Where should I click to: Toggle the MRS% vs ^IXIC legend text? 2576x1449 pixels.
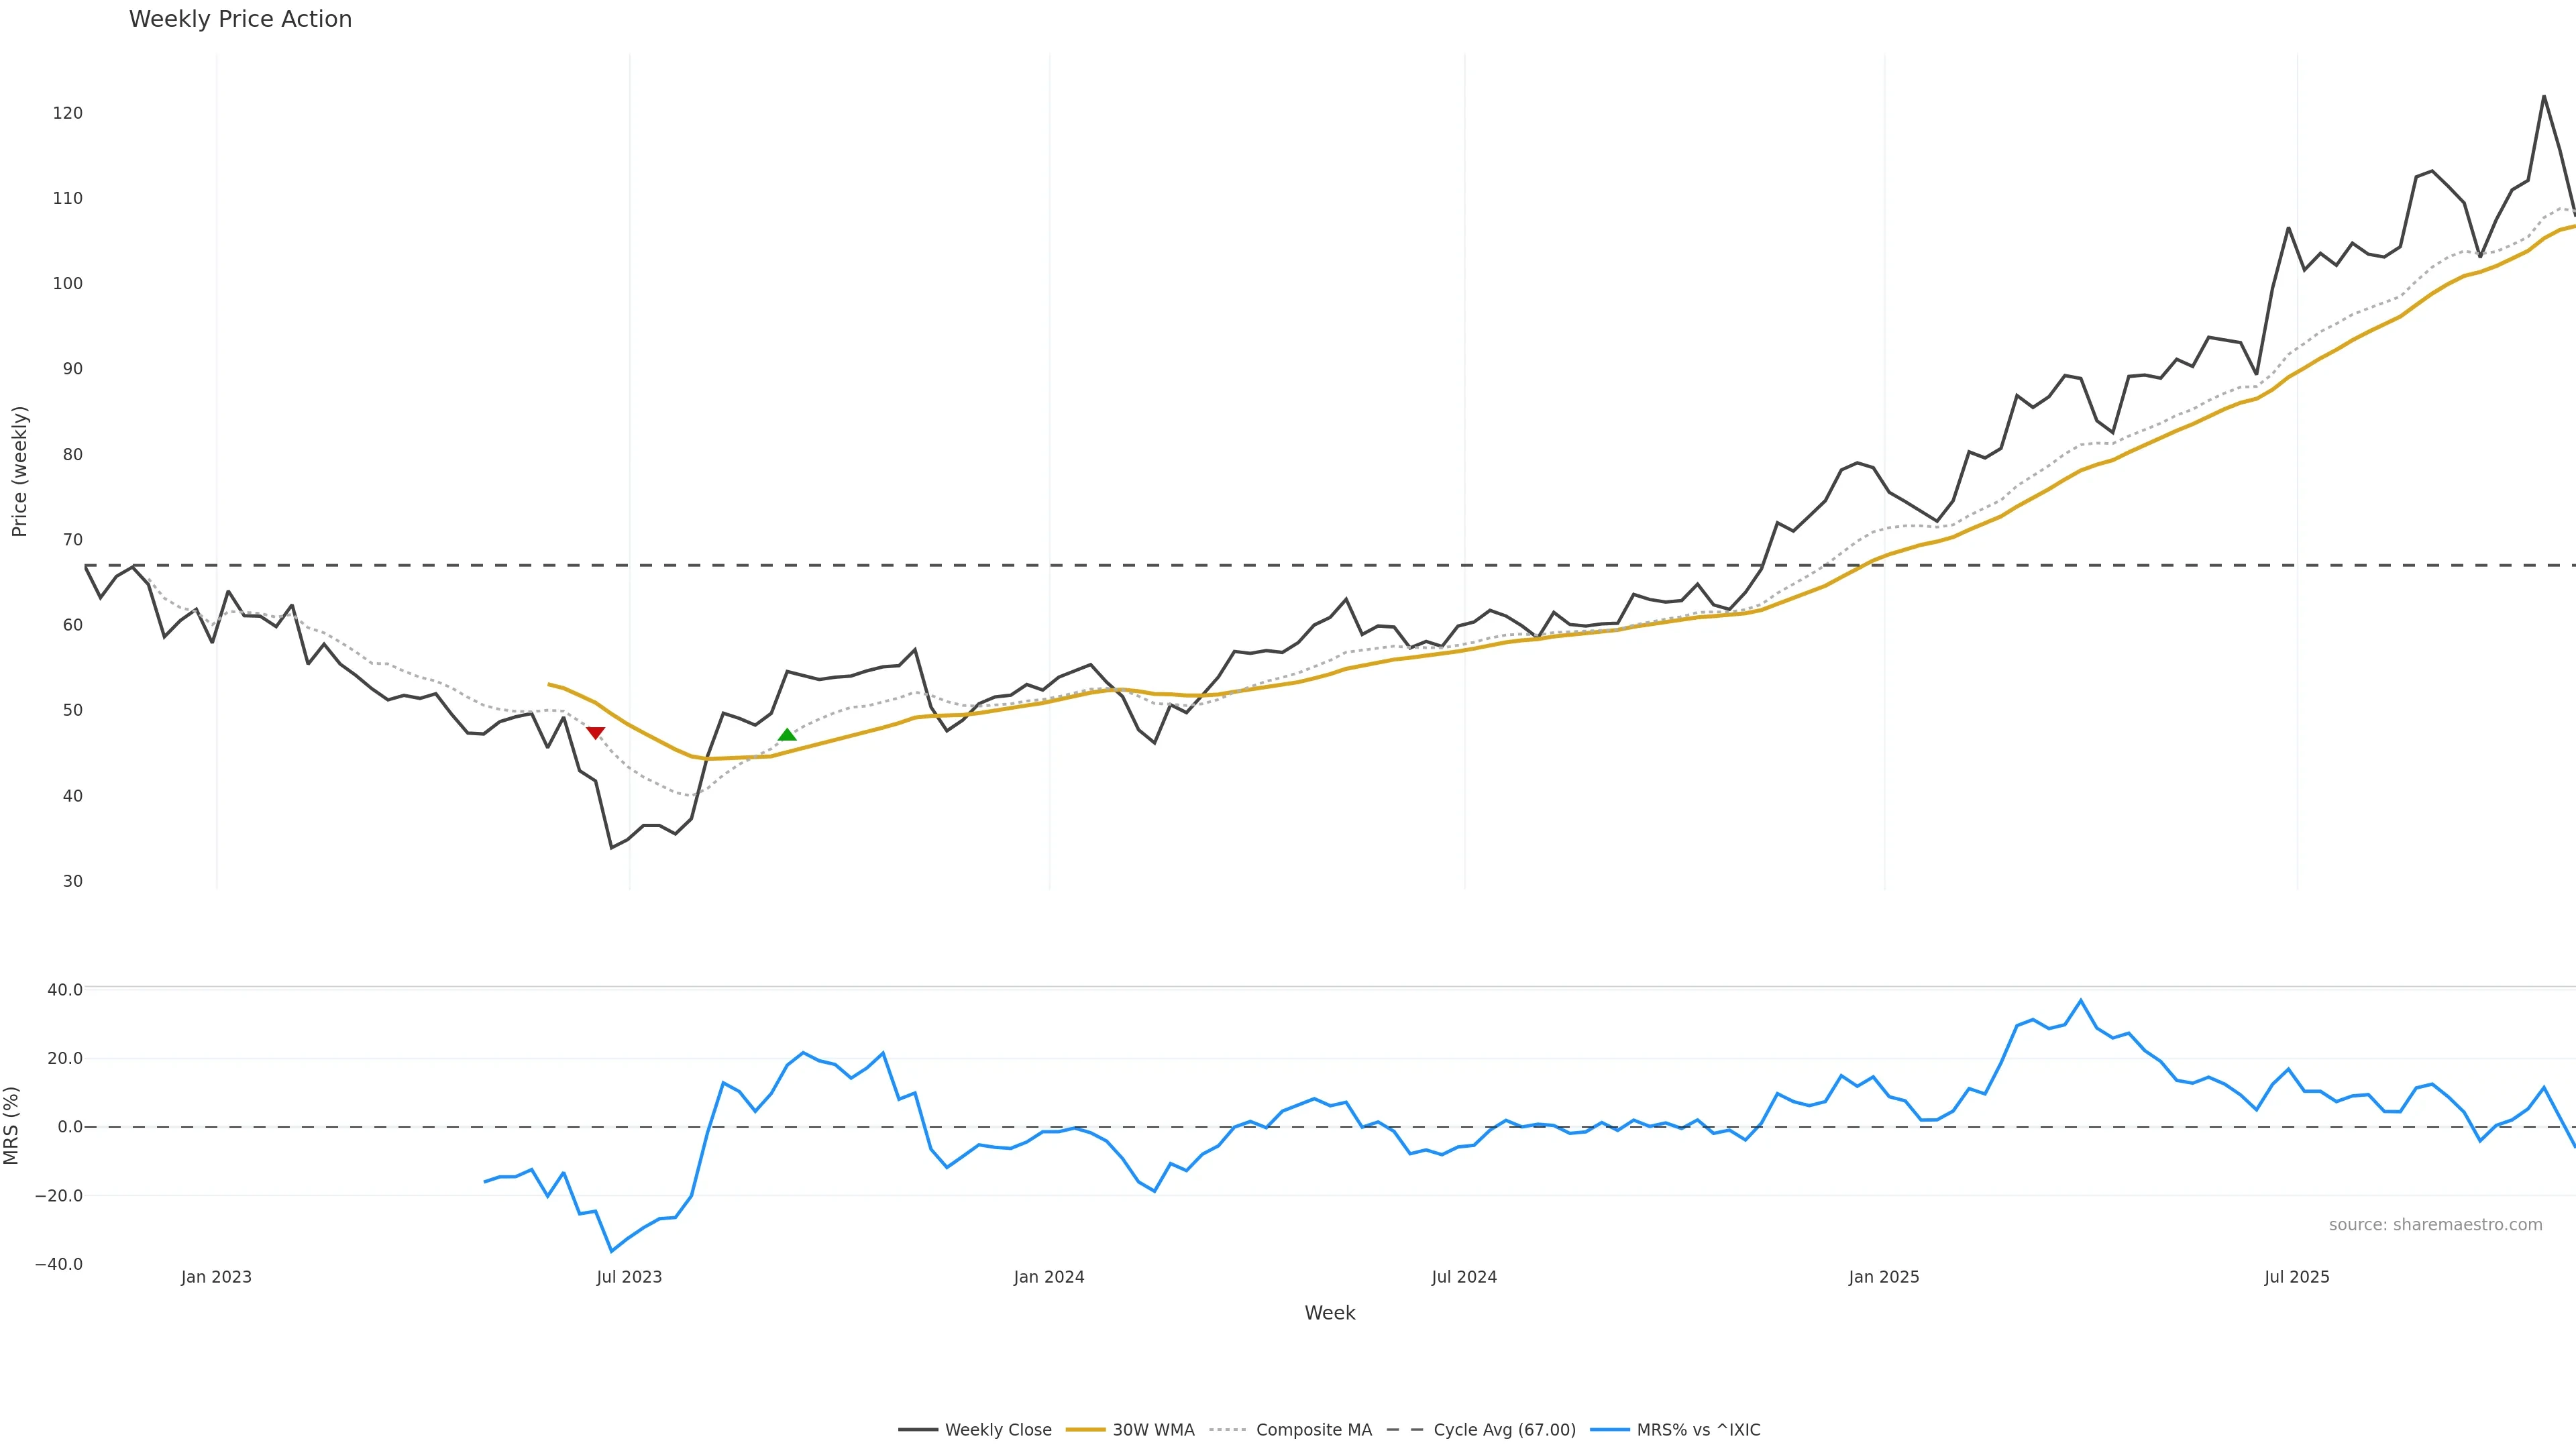pos(1698,1430)
